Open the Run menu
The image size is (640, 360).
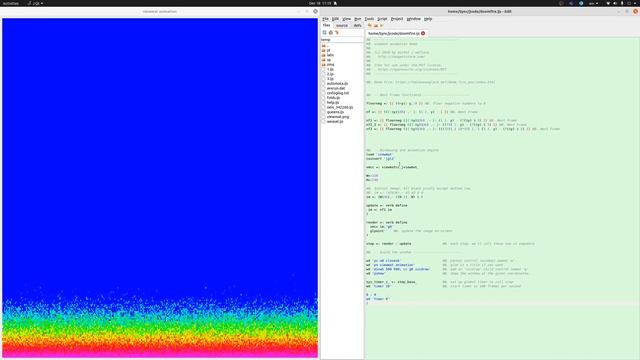[358, 19]
